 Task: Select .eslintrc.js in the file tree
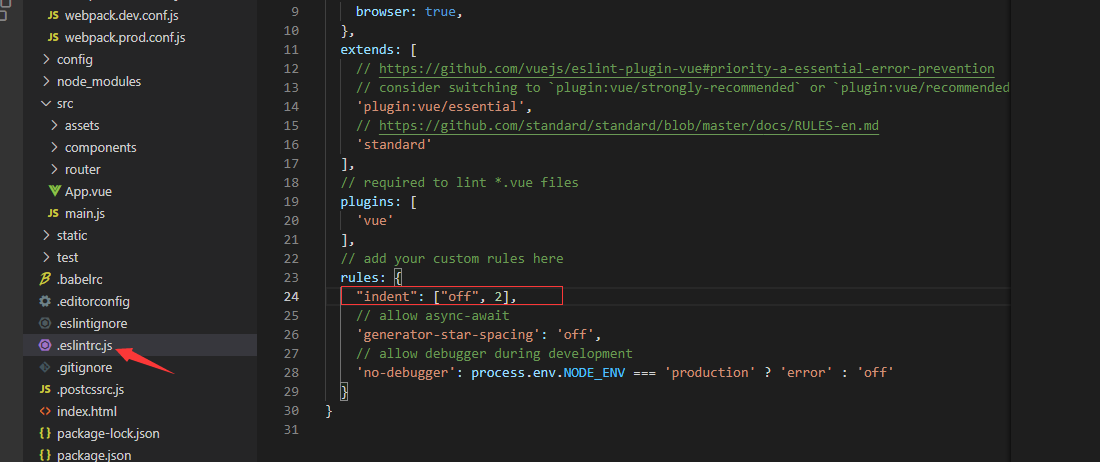85,345
